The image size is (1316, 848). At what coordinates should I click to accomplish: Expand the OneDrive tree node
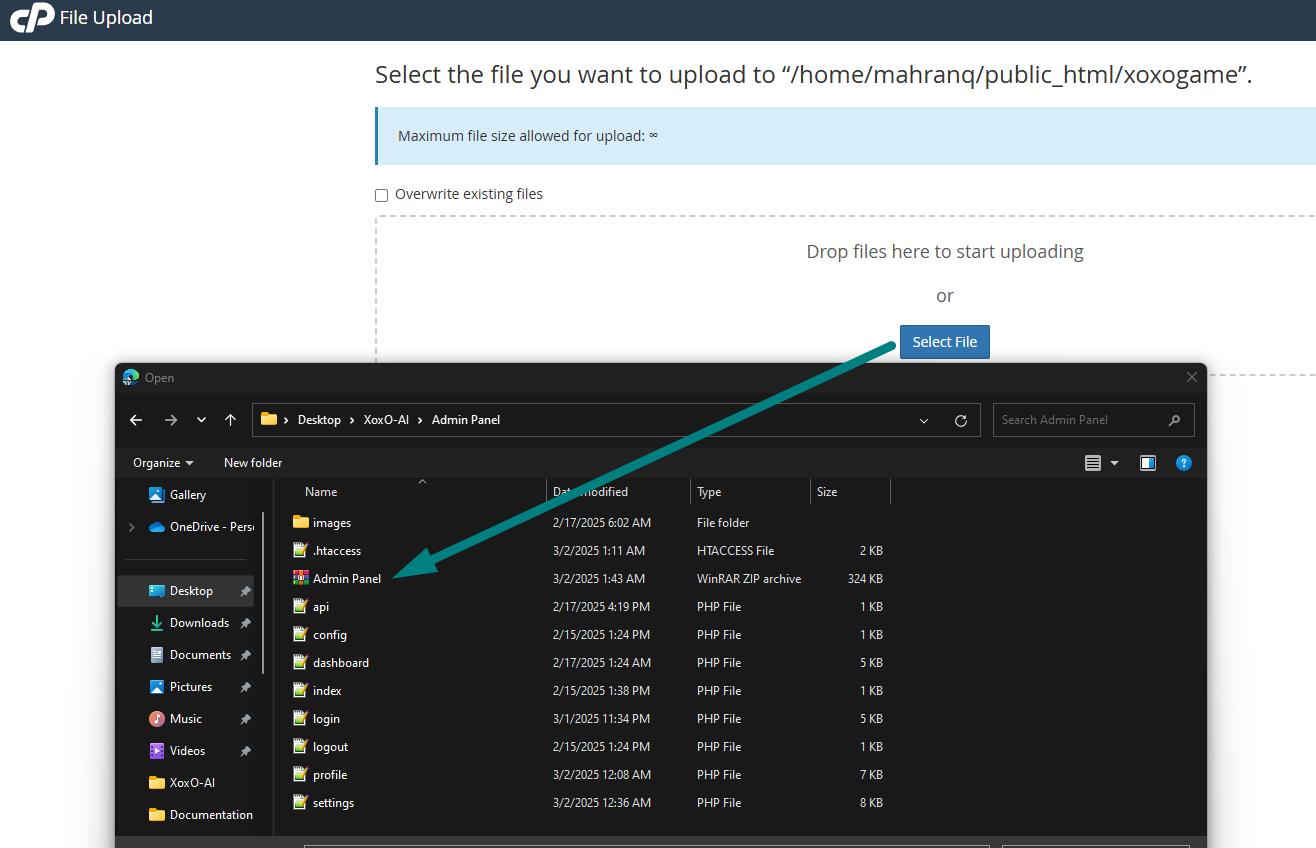131,527
